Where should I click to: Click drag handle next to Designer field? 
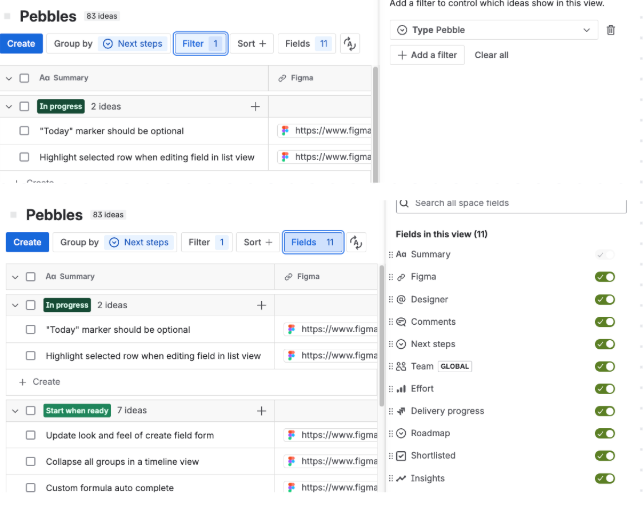(x=391, y=299)
